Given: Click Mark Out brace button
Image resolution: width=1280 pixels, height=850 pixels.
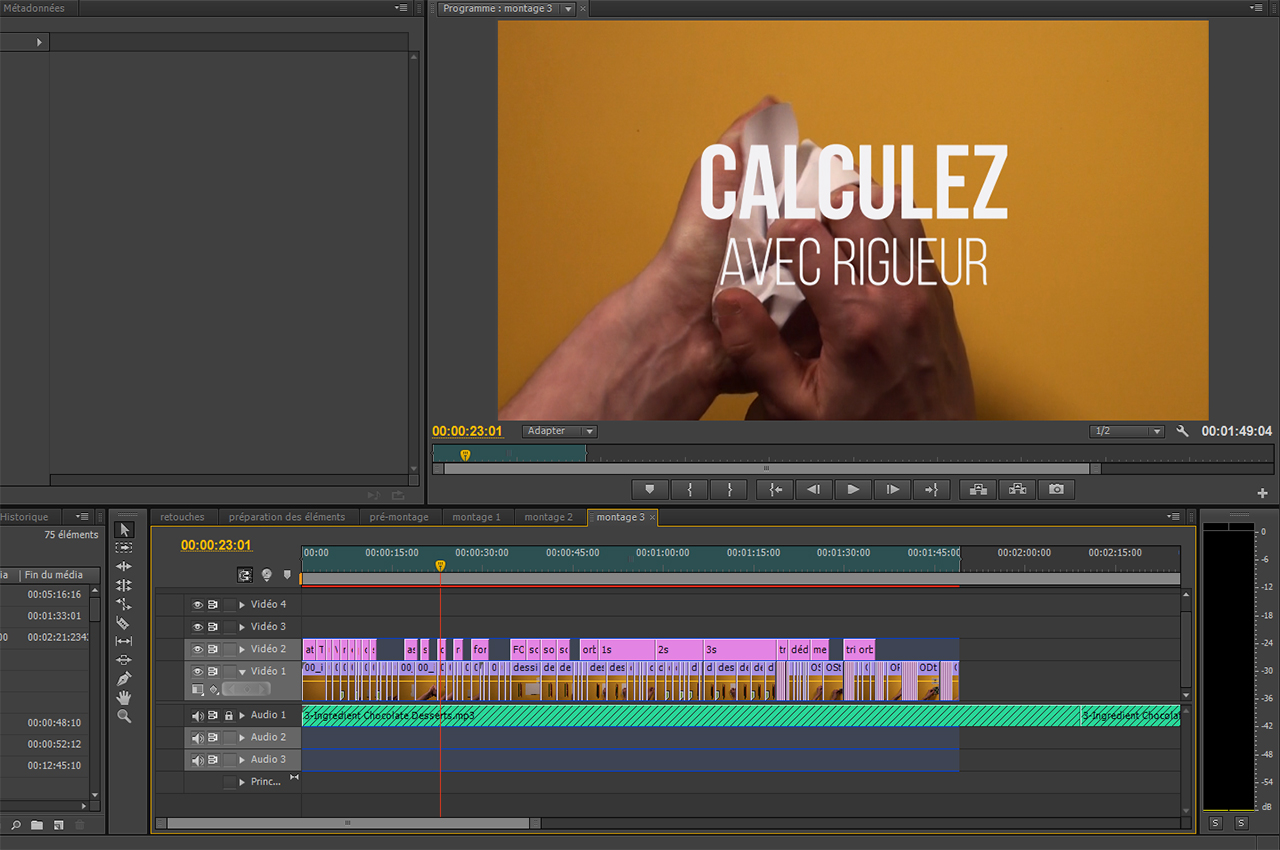Looking at the screenshot, I should point(730,489).
